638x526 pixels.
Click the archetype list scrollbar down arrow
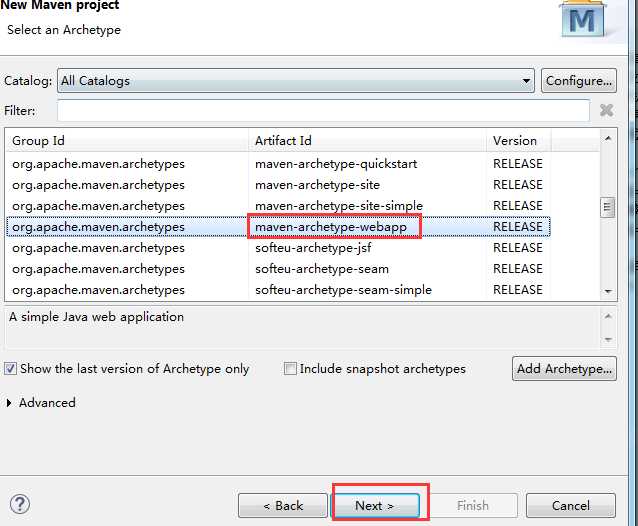(608, 291)
